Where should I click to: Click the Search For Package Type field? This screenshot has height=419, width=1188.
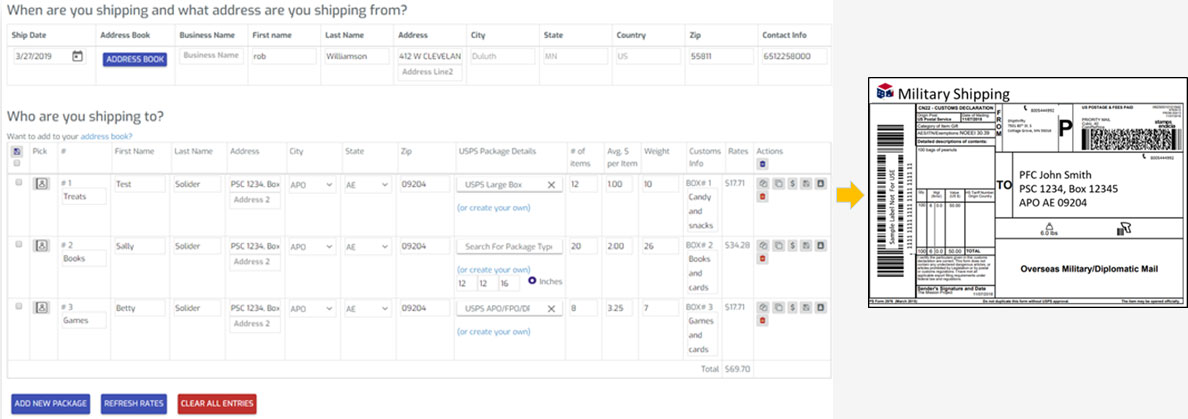(x=509, y=246)
